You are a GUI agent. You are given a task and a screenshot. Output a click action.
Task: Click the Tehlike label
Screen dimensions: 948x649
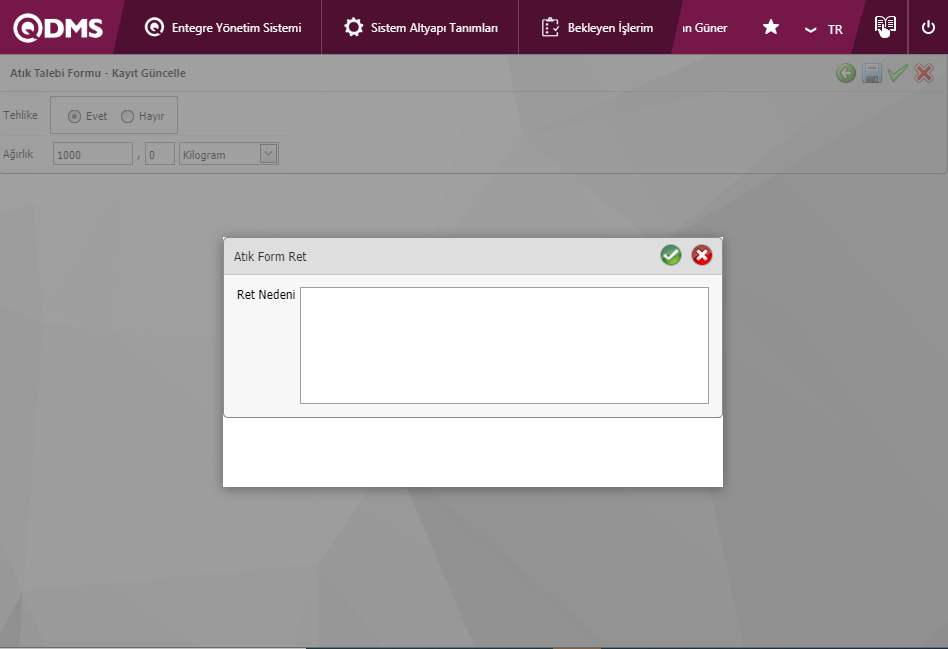pos(20,115)
